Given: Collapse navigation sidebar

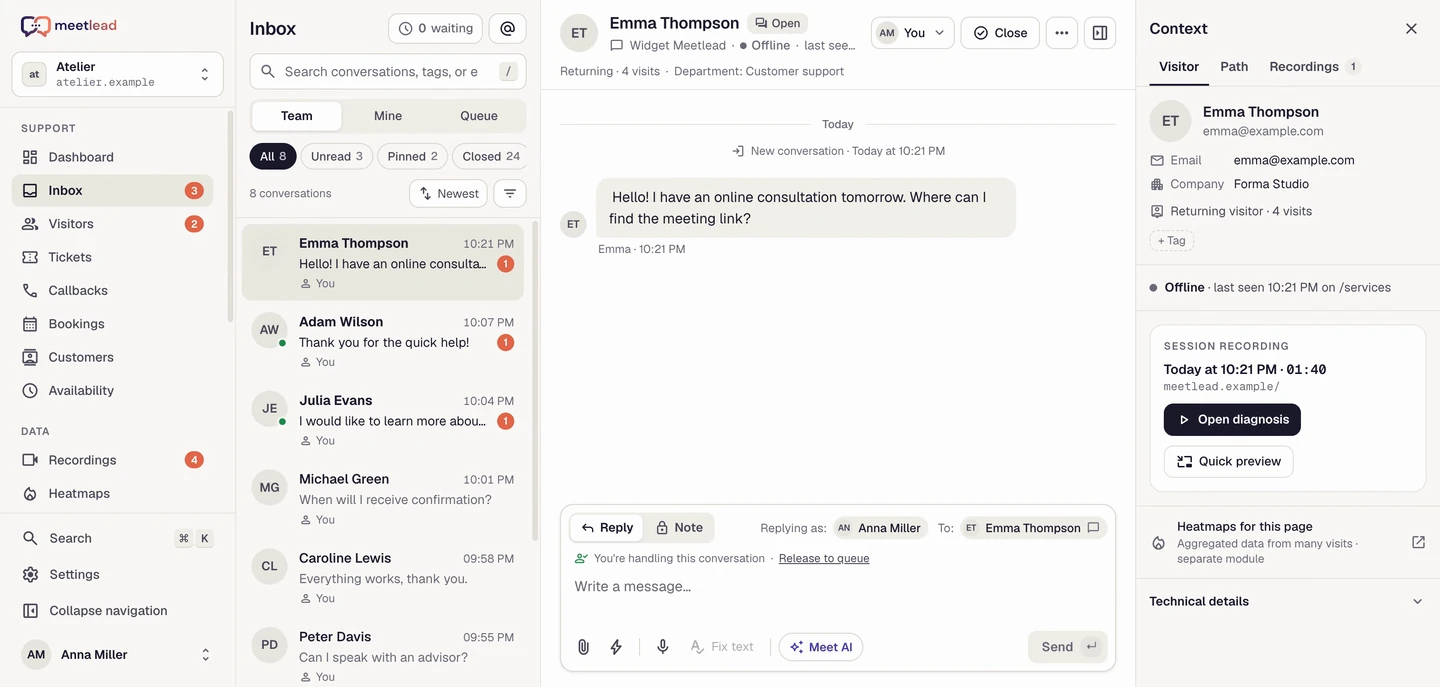Looking at the screenshot, I should pyautogui.click(x=117, y=610).
